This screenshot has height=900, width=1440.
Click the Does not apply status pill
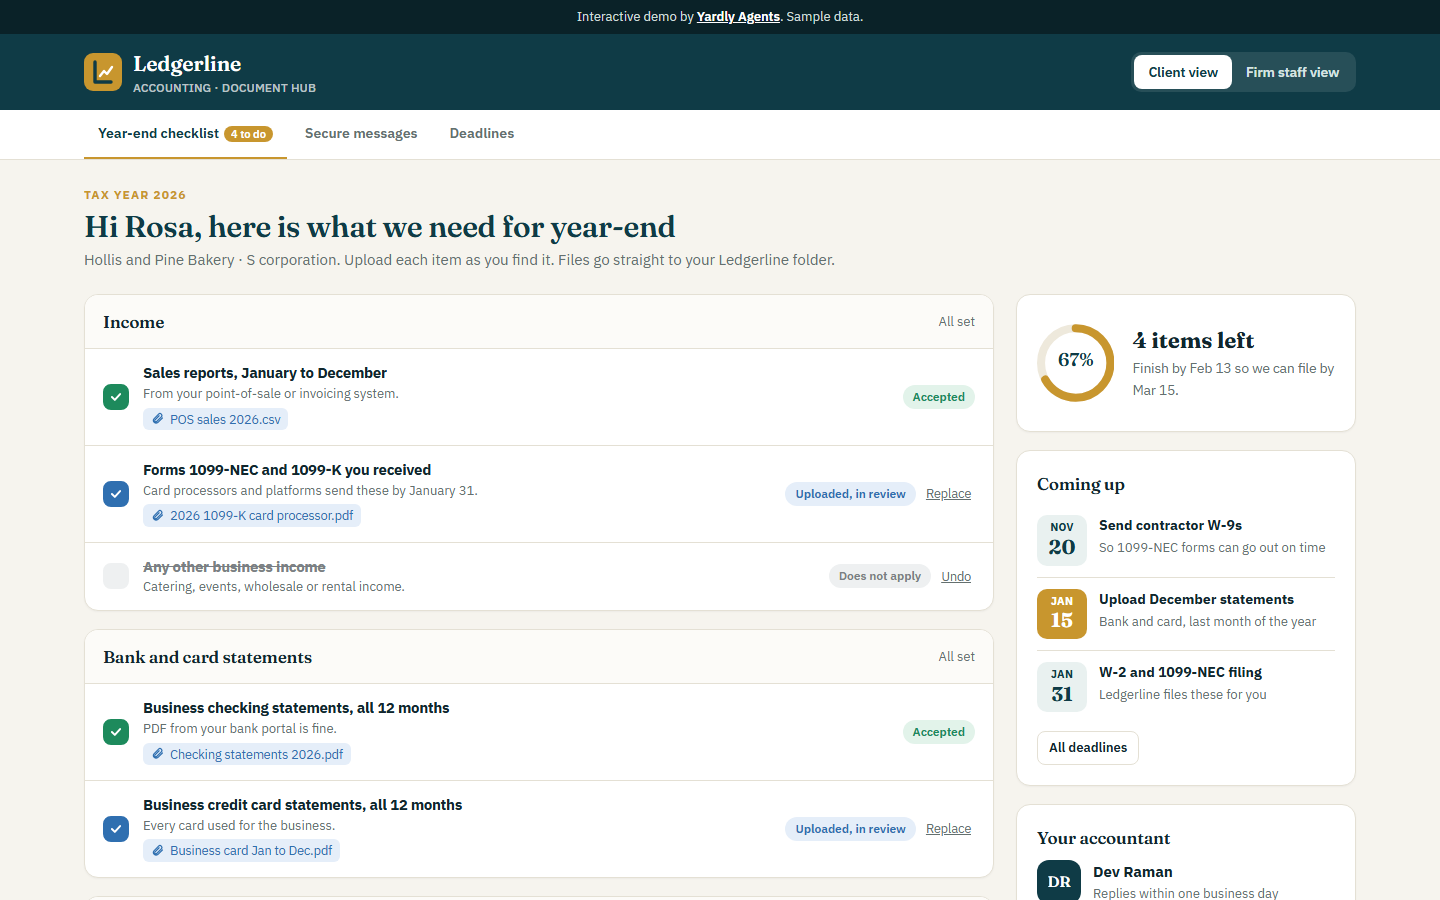(x=880, y=576)
